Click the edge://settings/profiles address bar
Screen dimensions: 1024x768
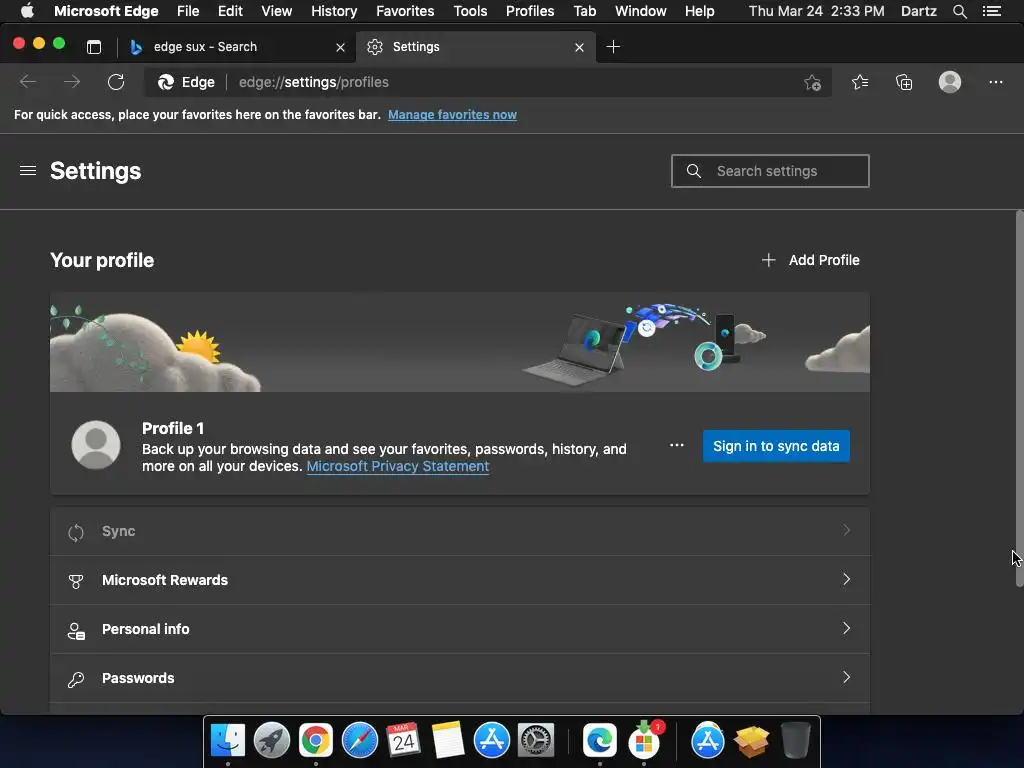tap(487, 82)
